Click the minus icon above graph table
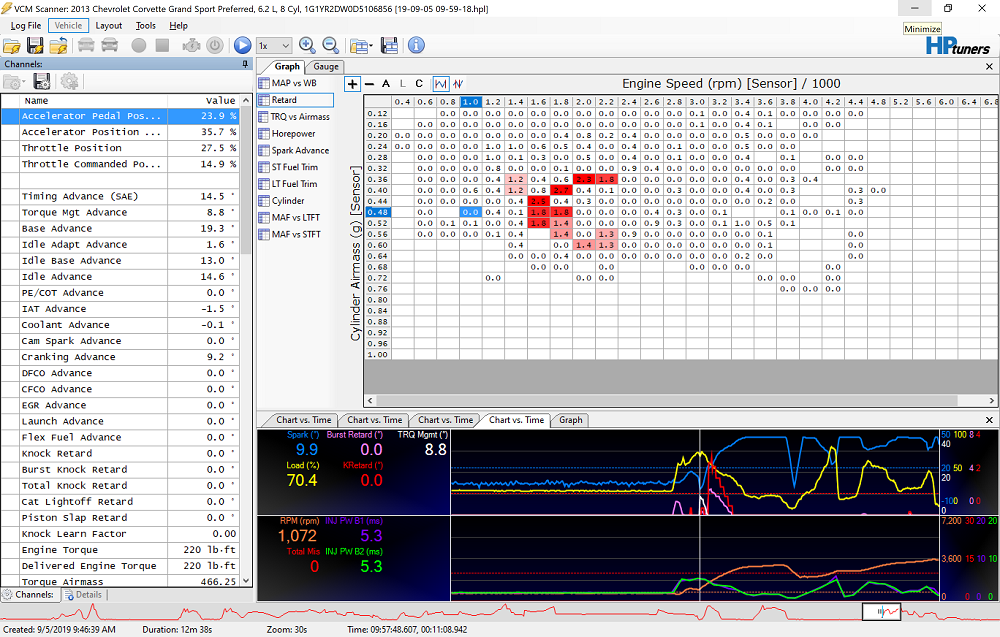The image size is (1000, 637). tap(370, 84)
